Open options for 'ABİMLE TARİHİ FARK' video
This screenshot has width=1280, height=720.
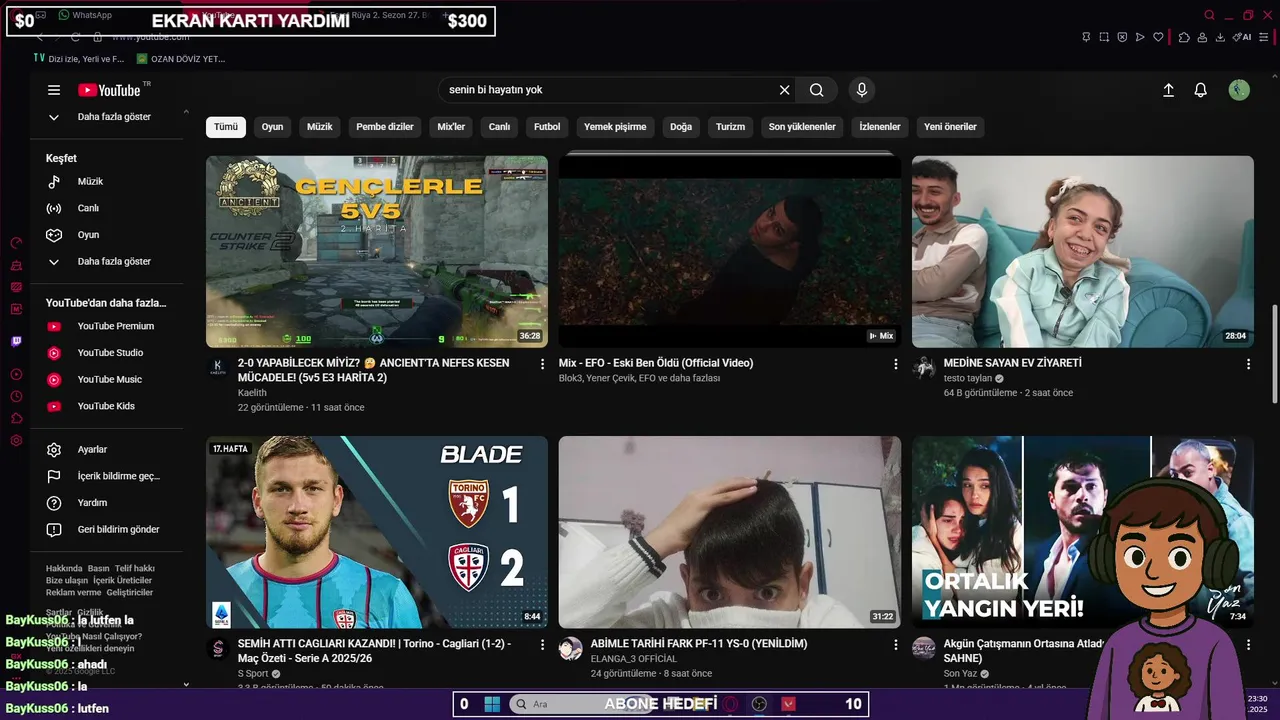point(896,645)
